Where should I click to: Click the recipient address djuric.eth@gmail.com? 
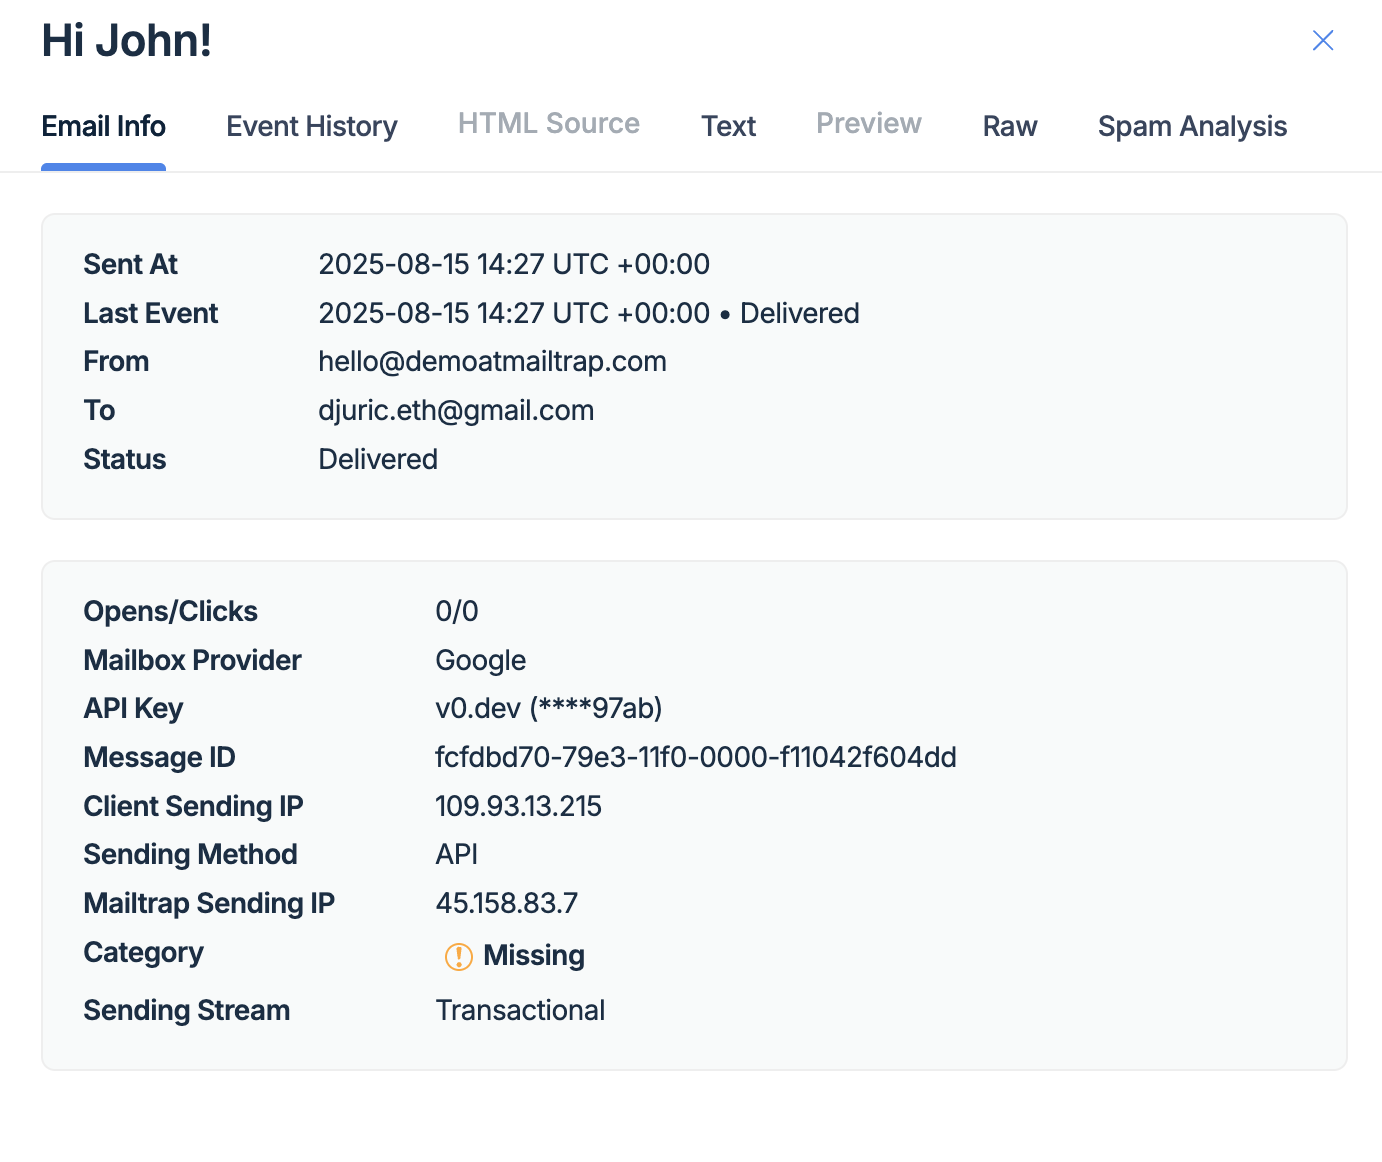coord(456,410)
